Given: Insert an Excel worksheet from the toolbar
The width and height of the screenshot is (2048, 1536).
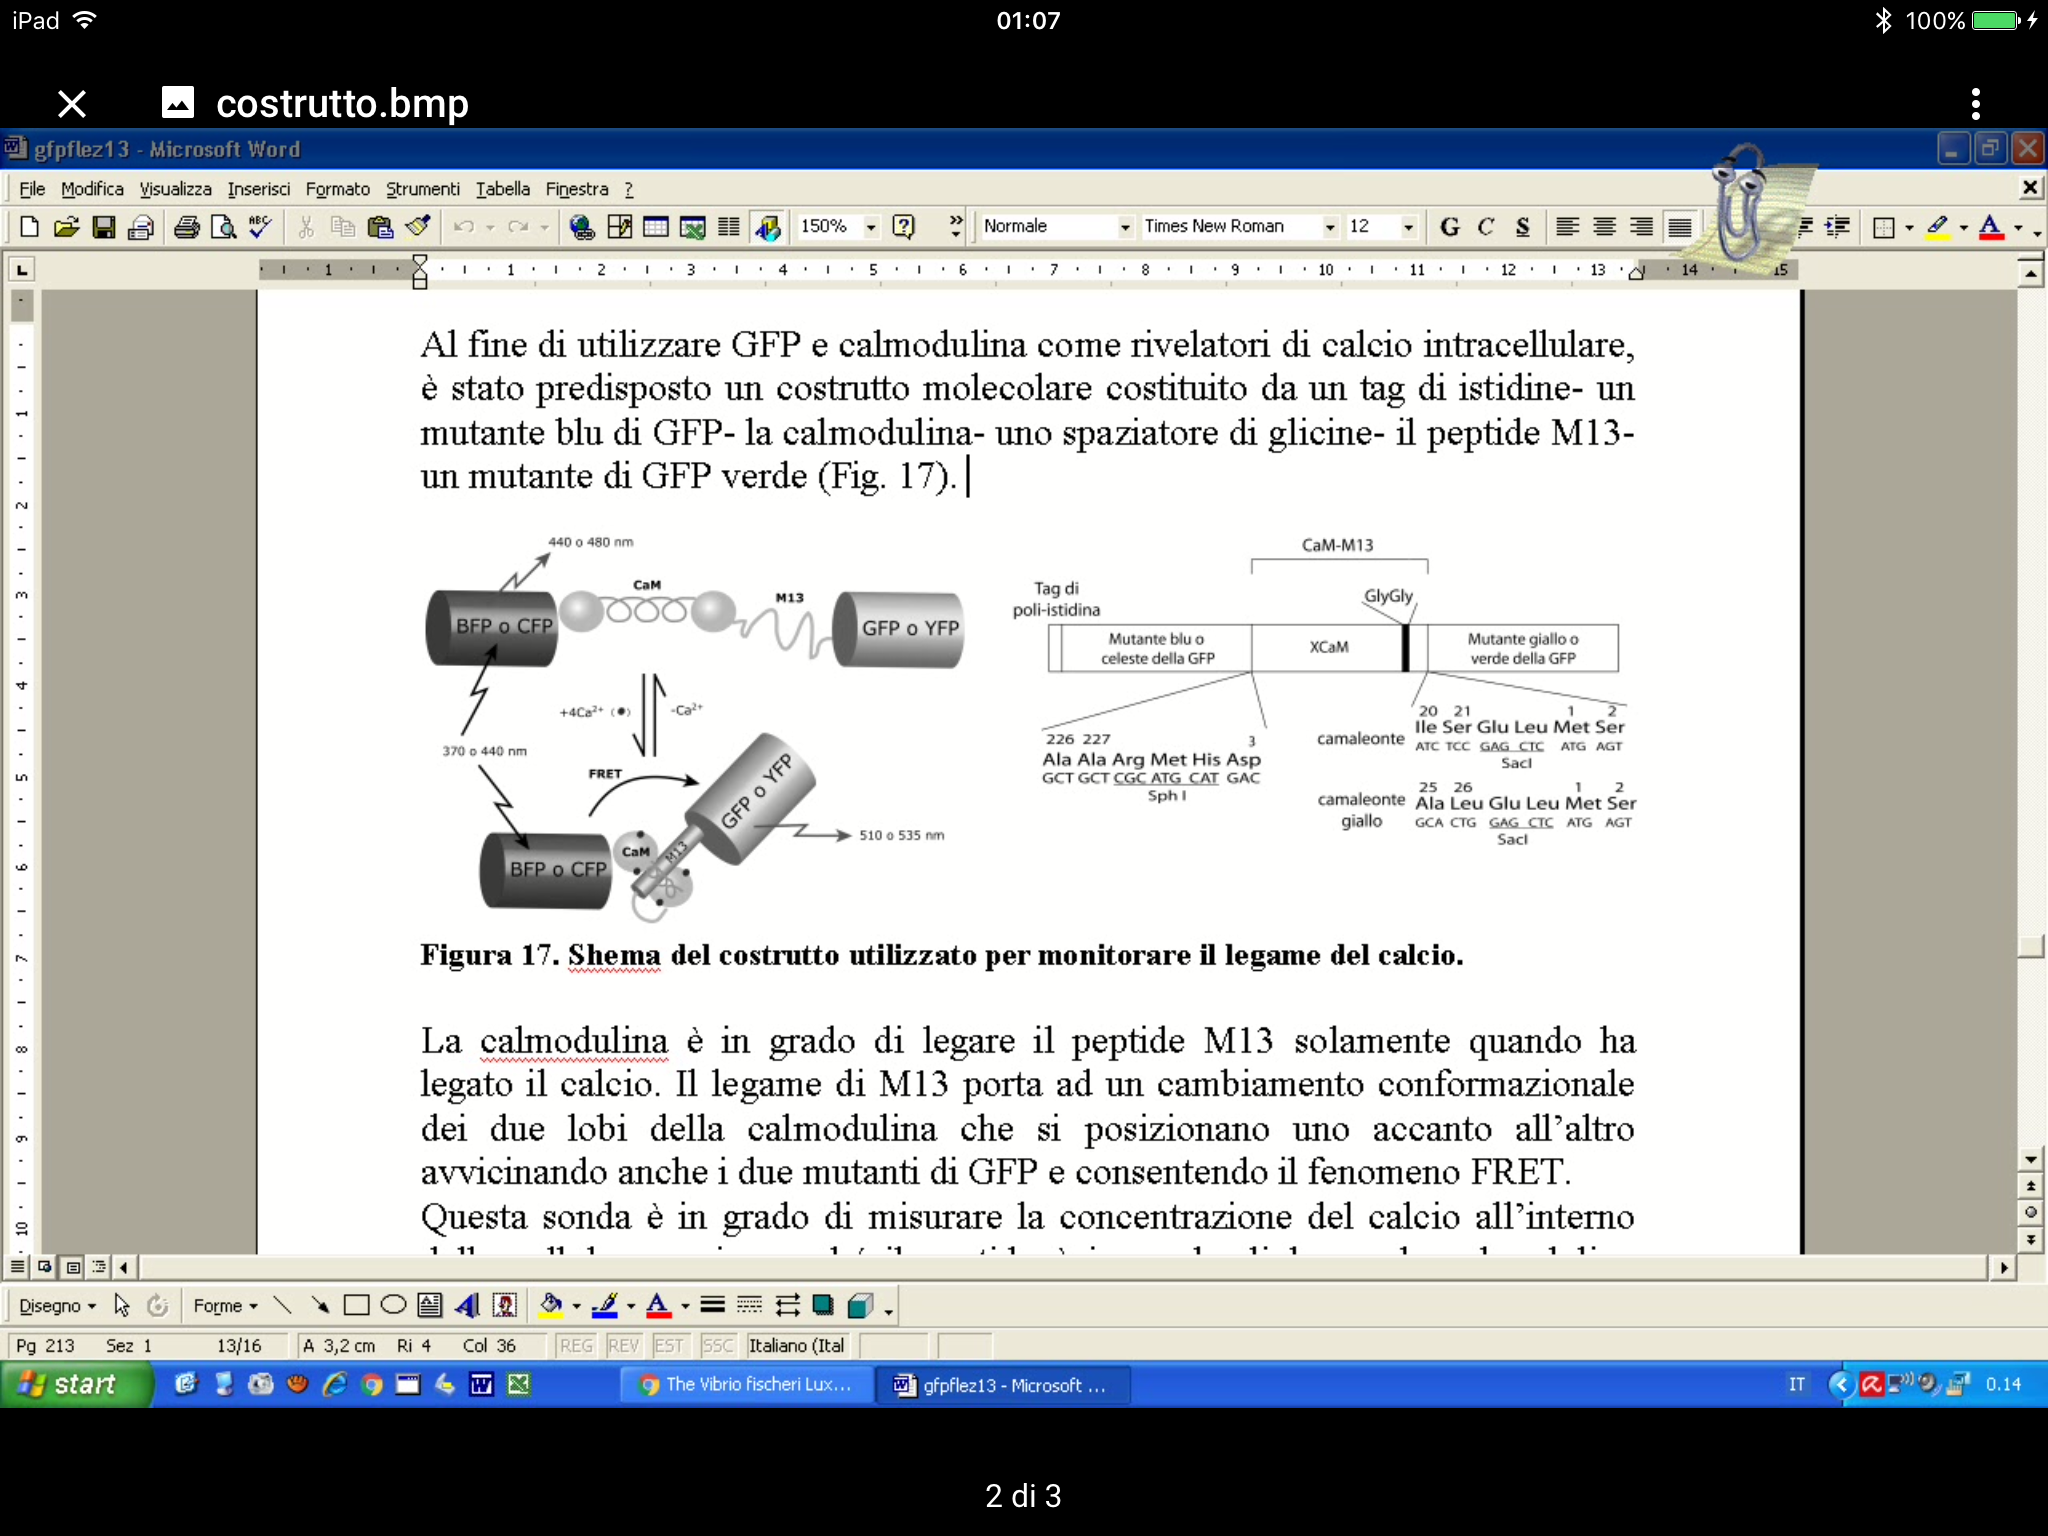Looking at the screenshot, I should click(692, 227).
